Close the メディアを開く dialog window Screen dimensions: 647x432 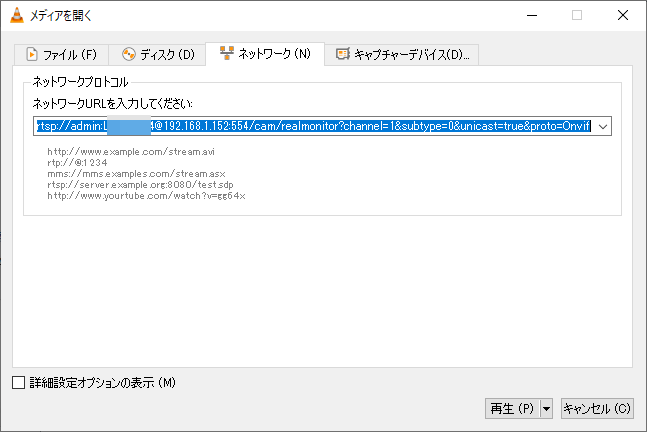pos(623,15)
